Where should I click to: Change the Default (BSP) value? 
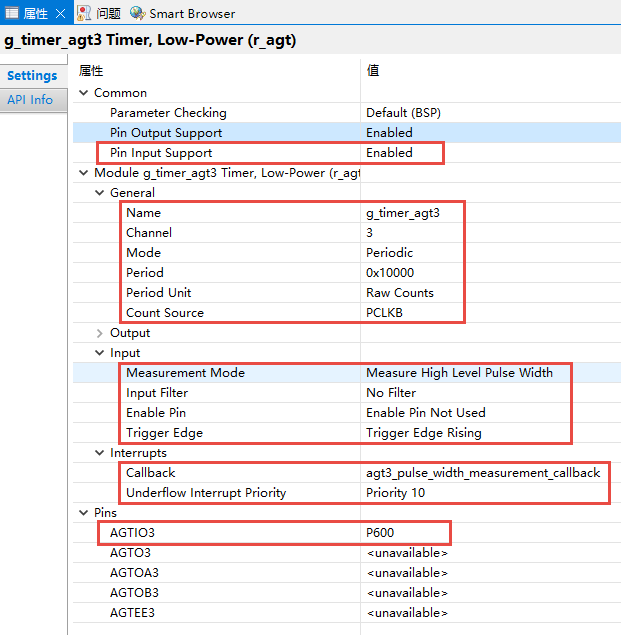403,113
